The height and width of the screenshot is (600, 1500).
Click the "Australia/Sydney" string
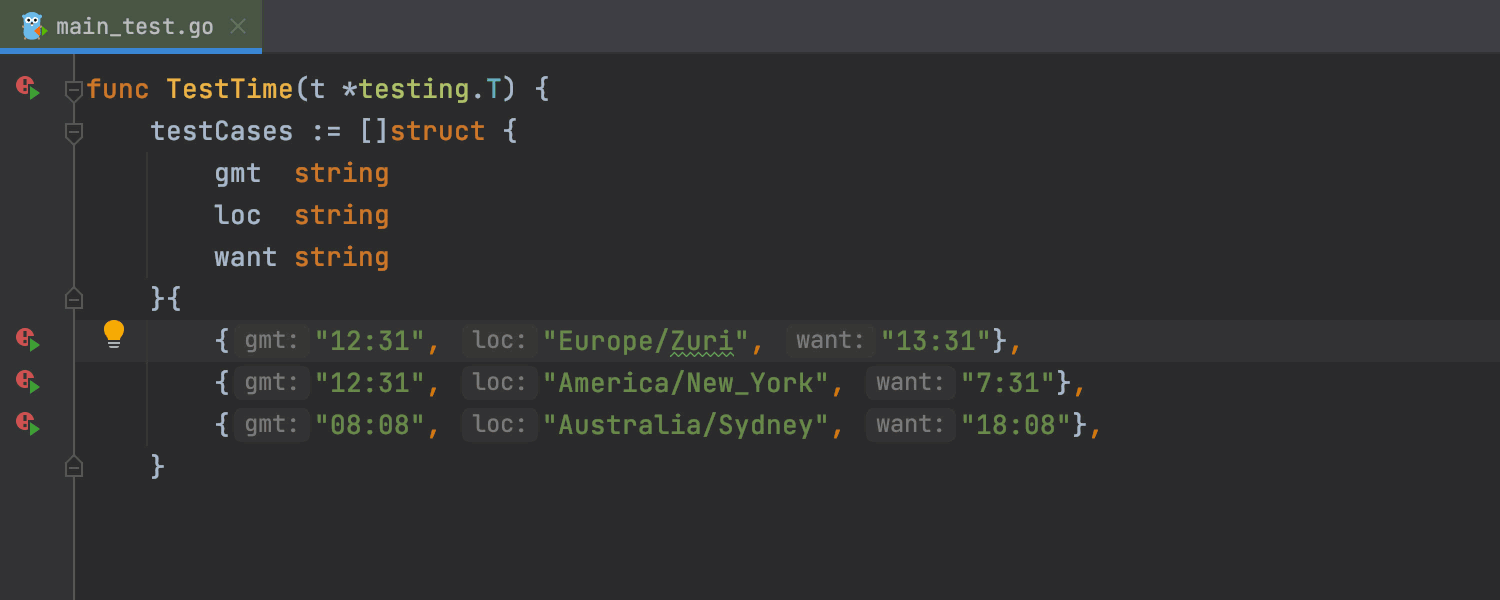[x=686, y=425]
